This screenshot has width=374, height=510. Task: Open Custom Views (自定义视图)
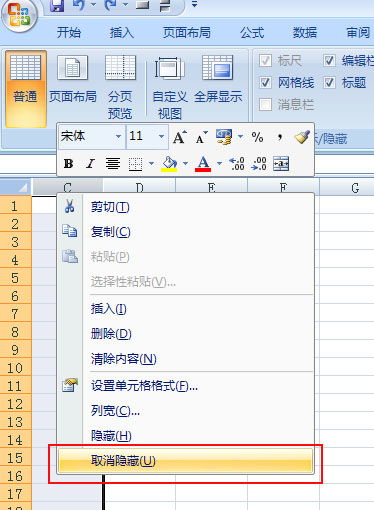point(170,87)
